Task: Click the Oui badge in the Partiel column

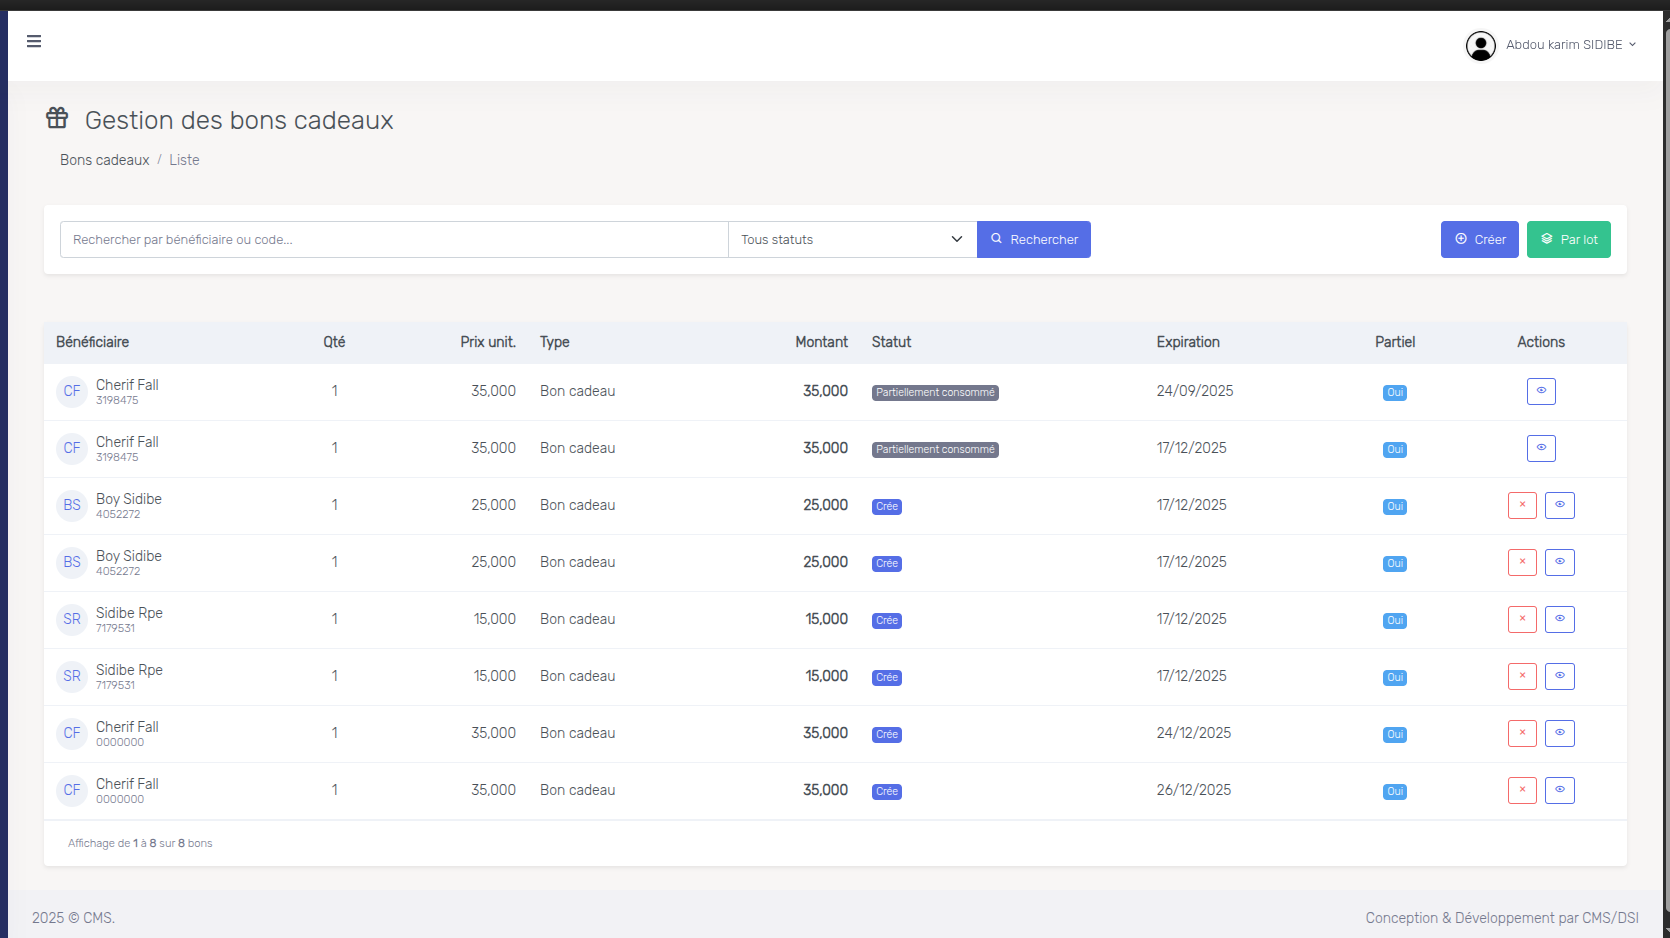Action: tap(1394, 392)
